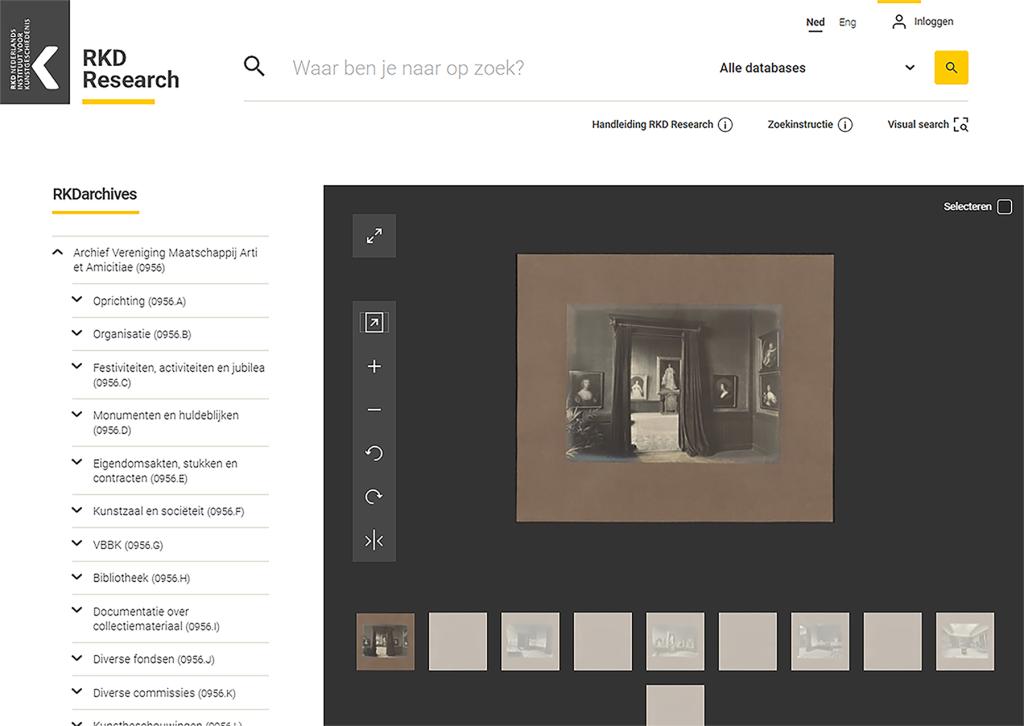
Task: Open image in new window via popout icon
Action: tap(374, 322)
